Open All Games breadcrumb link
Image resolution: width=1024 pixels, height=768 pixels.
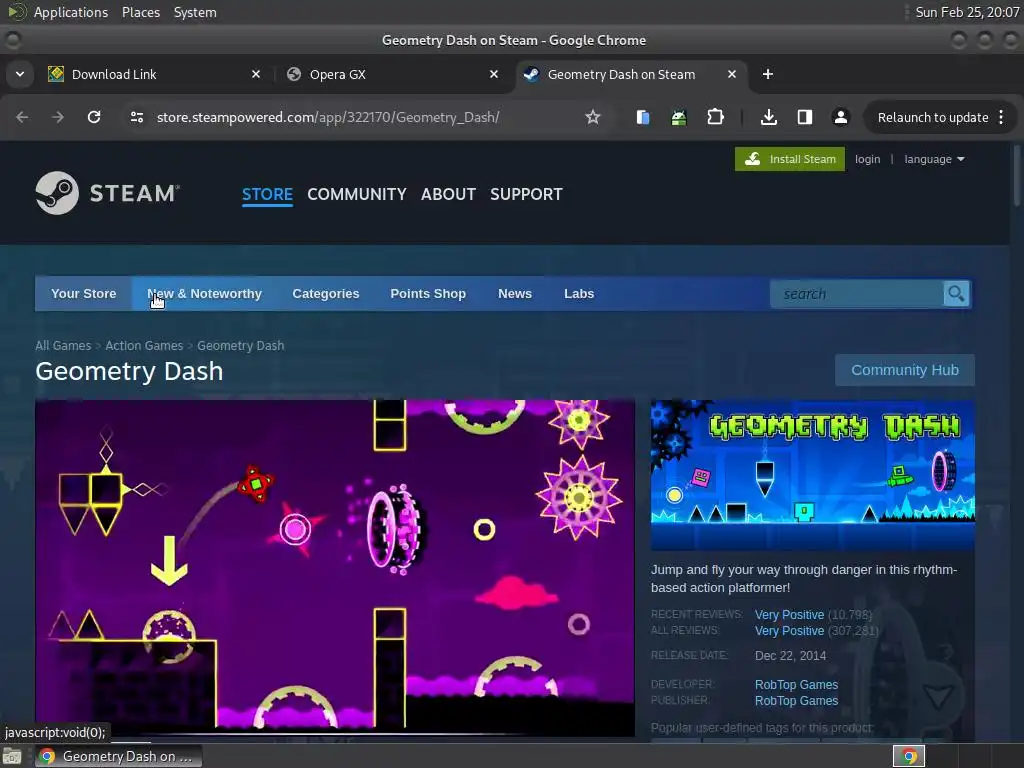coord(63,345)
